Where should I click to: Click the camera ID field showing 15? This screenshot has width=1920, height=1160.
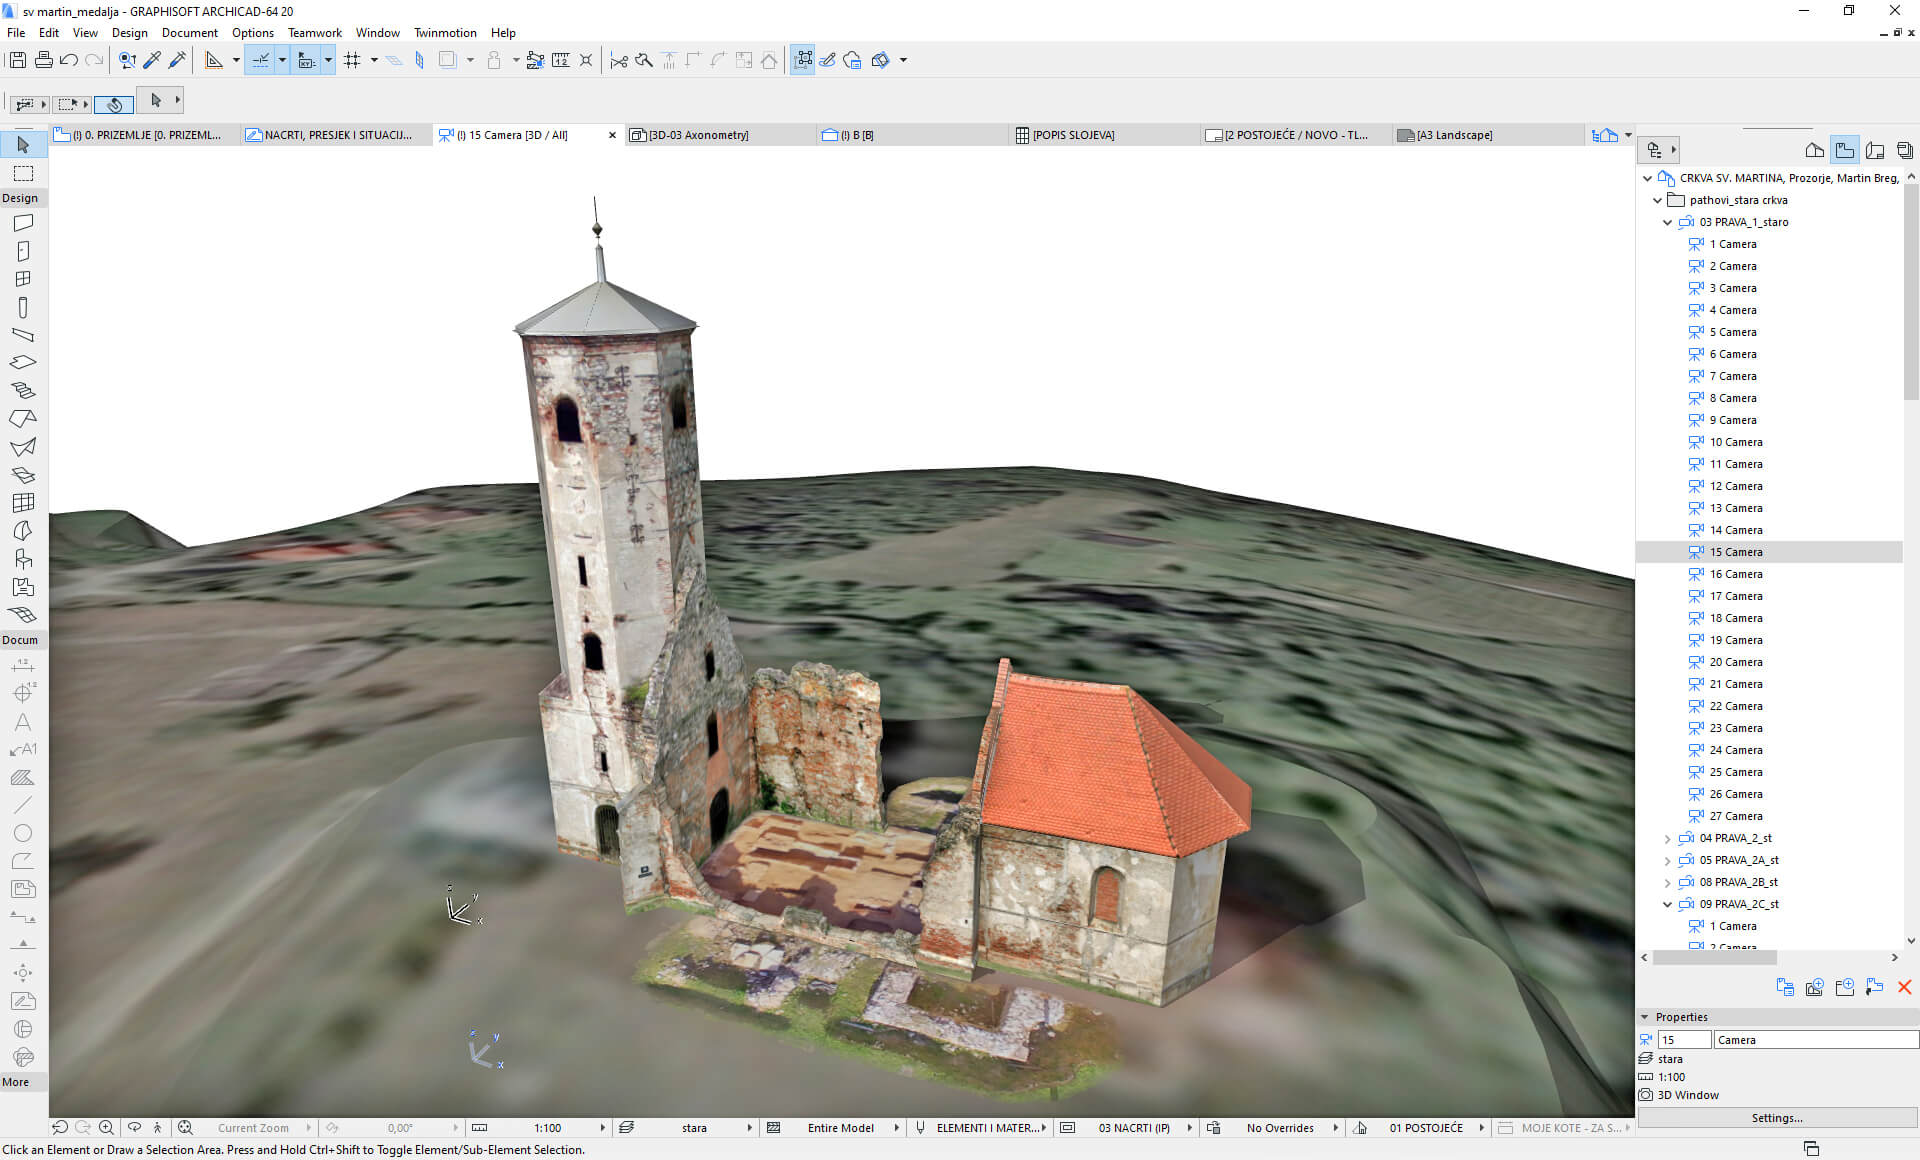1683,1040
